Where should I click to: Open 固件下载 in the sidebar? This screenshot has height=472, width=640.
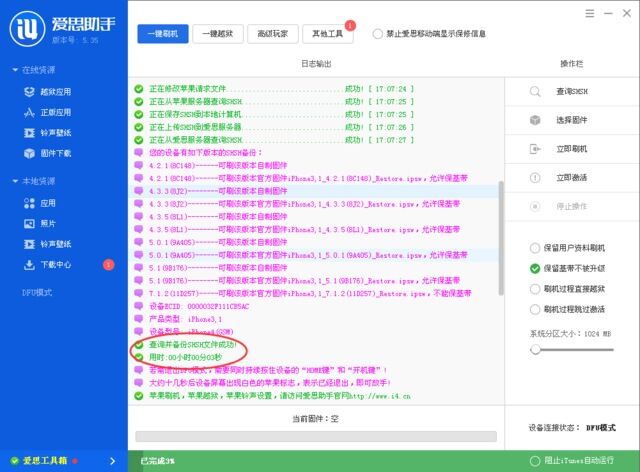tap(47, 154)
